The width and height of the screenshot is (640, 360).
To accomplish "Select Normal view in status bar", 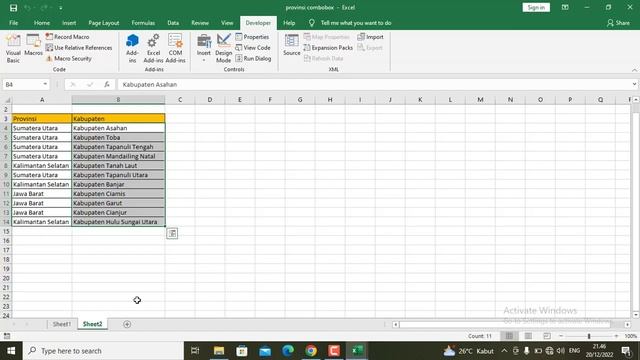I will pyautogui.click(x=509, y=336).
